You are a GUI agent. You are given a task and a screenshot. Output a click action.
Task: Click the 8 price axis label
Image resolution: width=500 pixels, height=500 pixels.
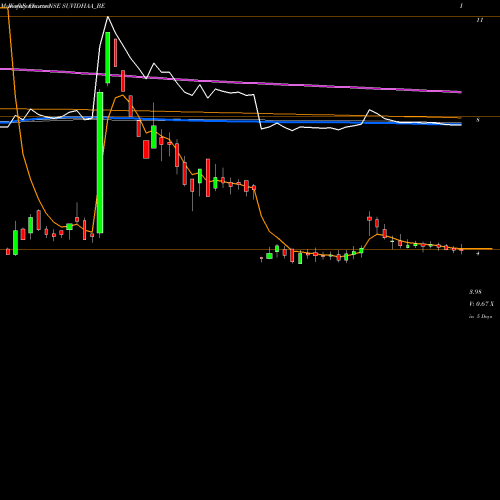pos(478,120)
